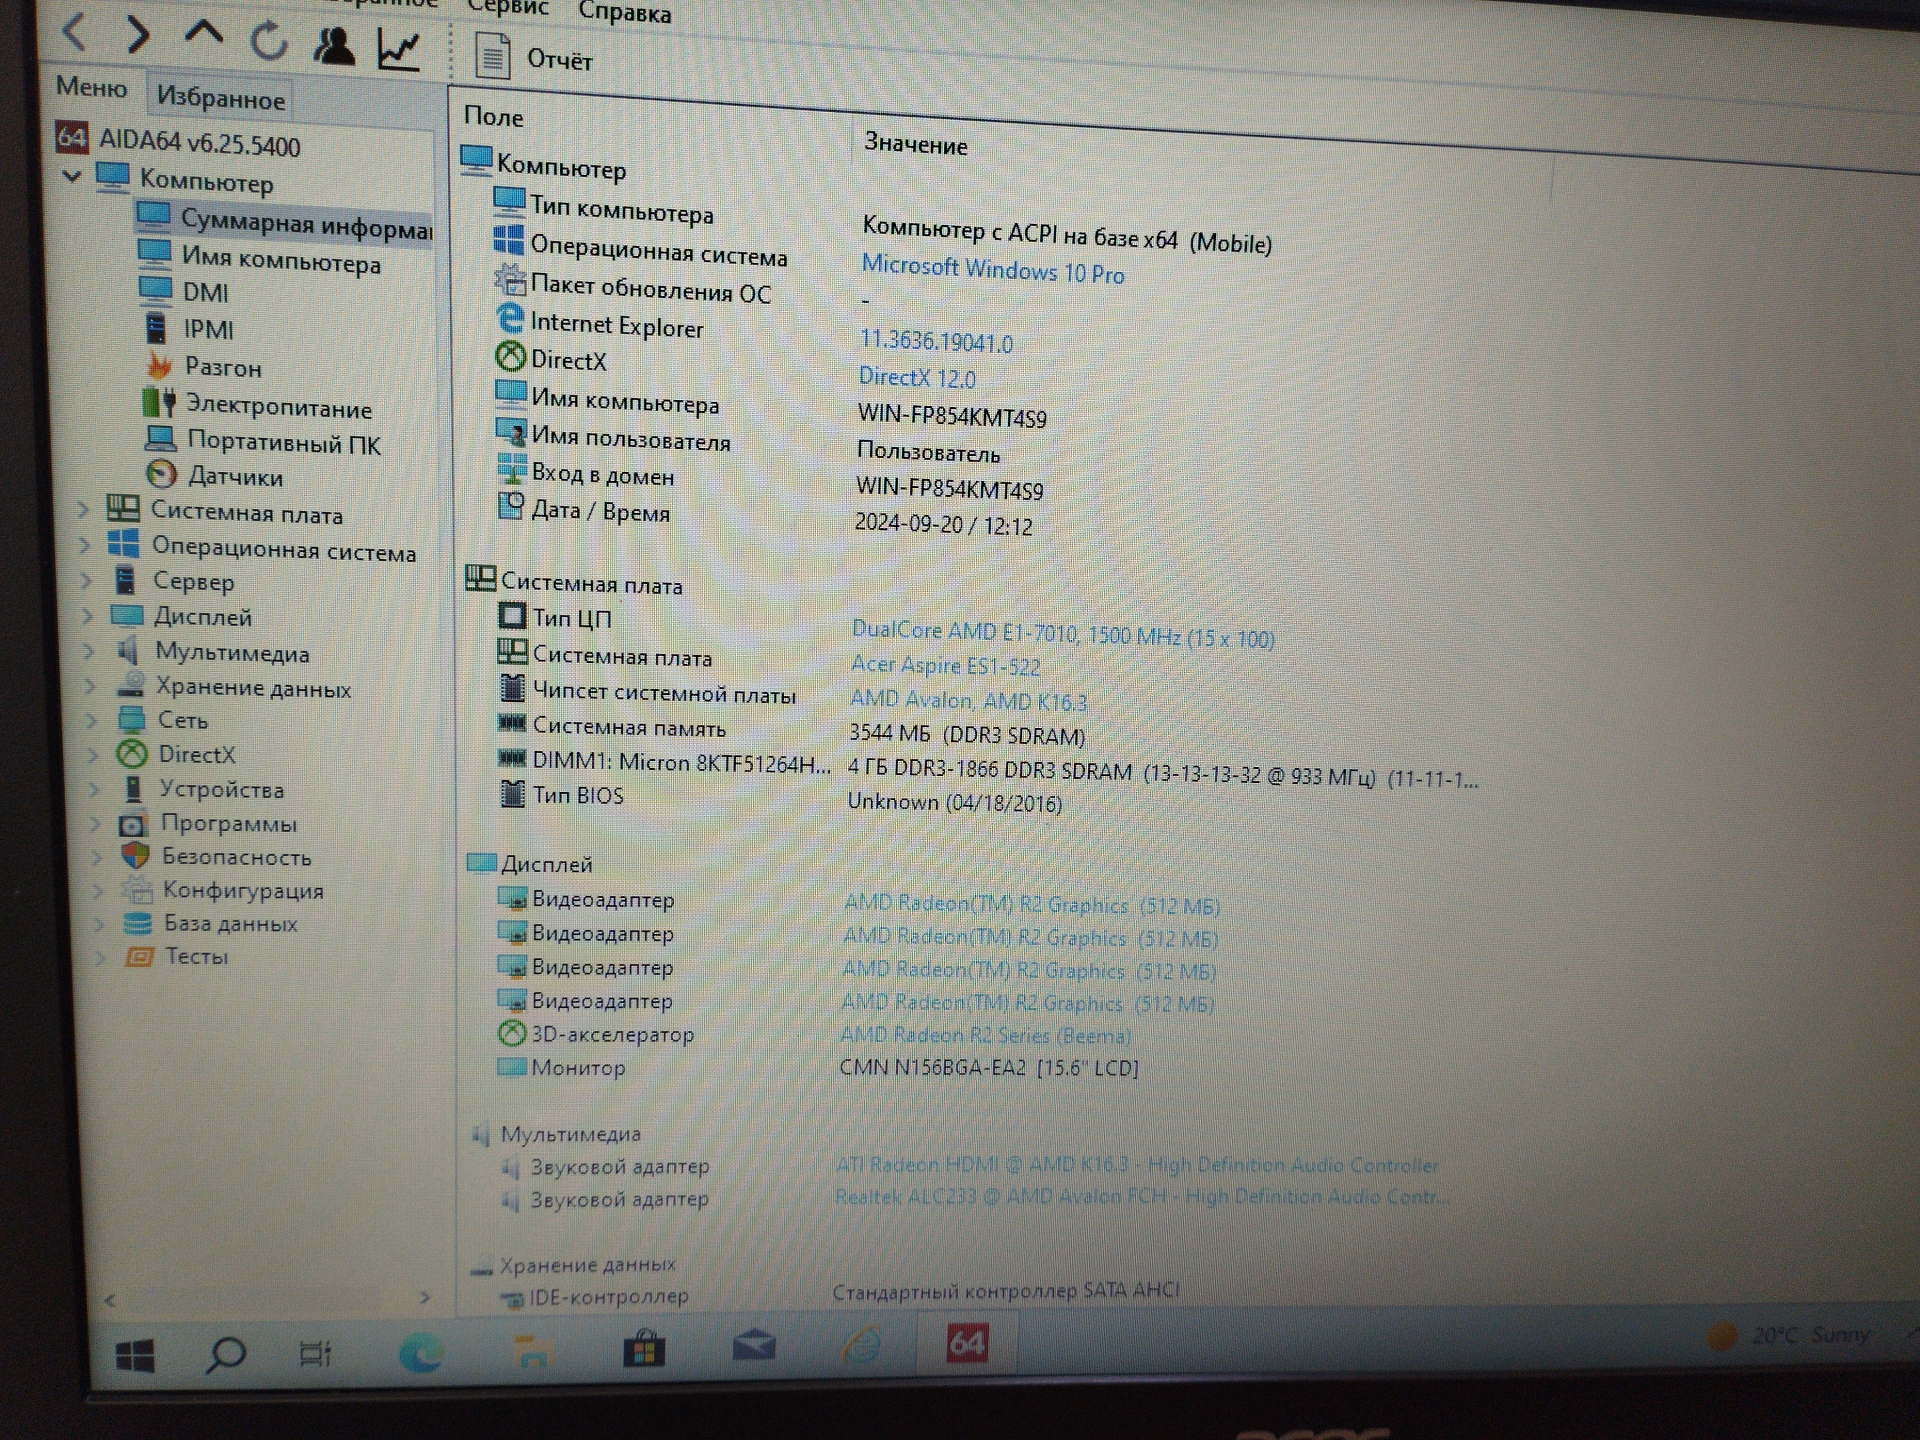
Task: Click the Forward navigation arrow
Action: coord(138,35)
